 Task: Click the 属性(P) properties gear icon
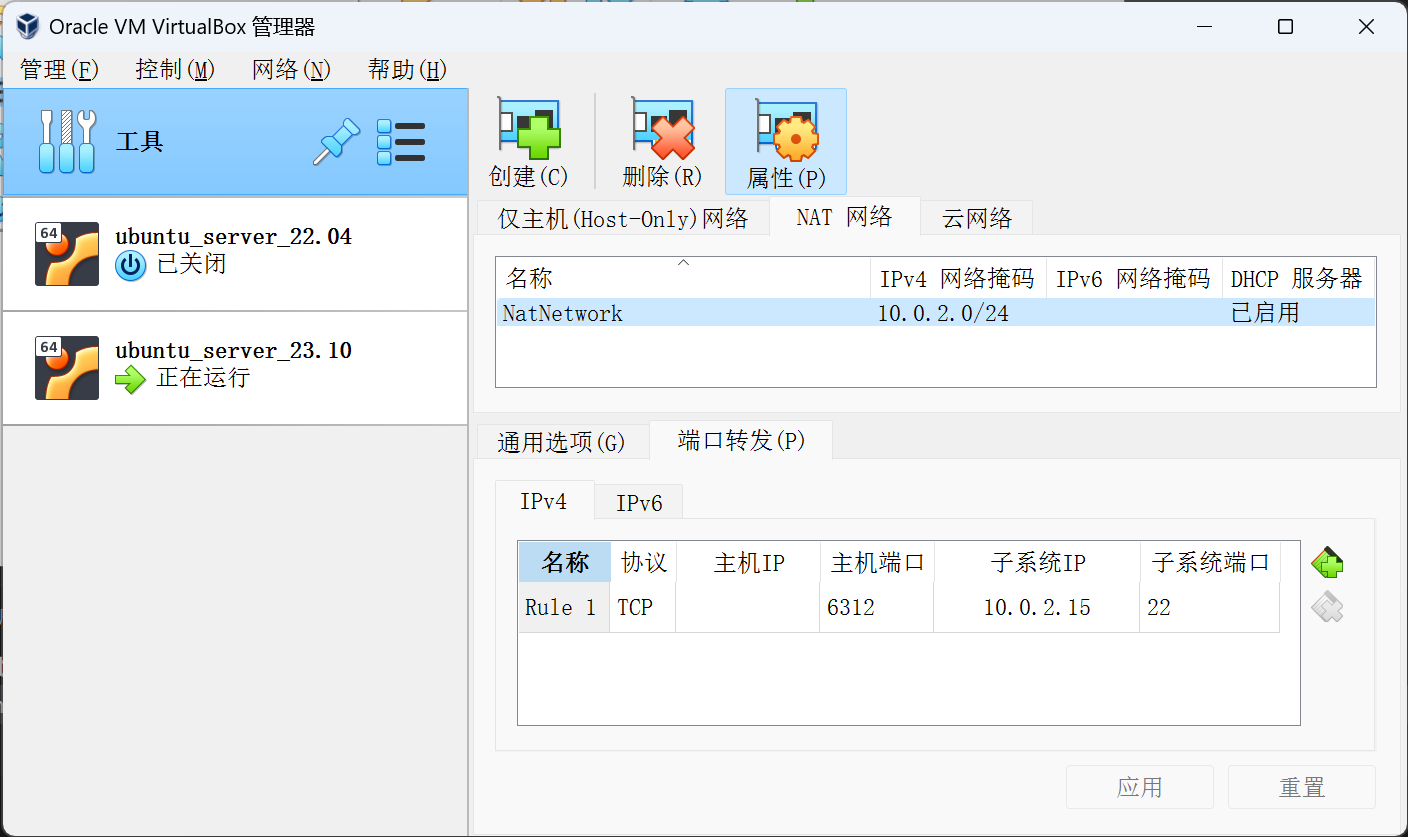(787, 129)
